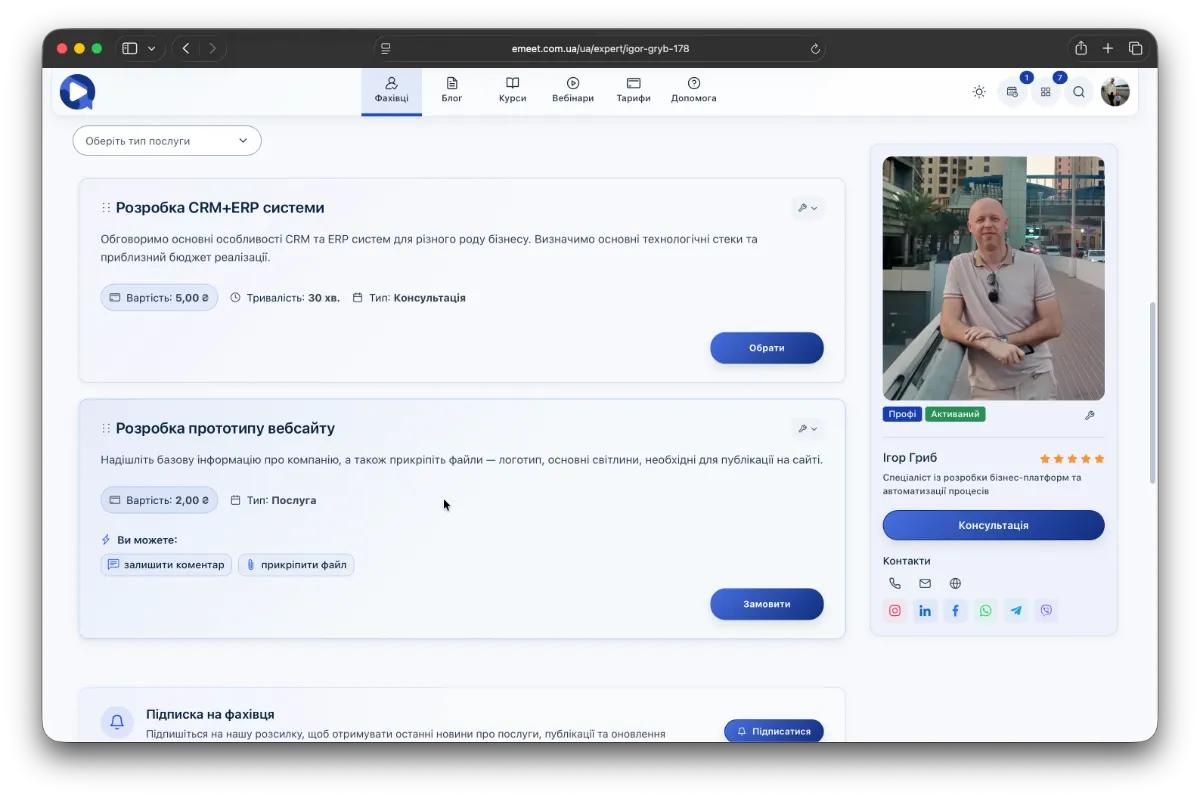Viewport: 1200px width, 798px height.
Task: Open the LinkedIn profile icon
Action: [925, 610]
